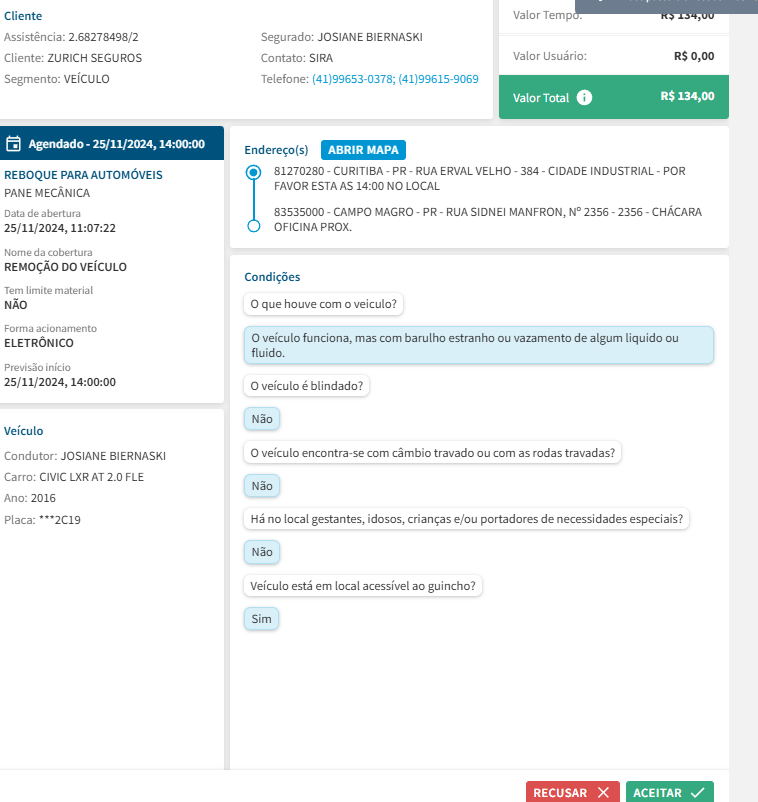Click the Rua Erval Velho origin address
758x802 pixels.
click(479, 178)
